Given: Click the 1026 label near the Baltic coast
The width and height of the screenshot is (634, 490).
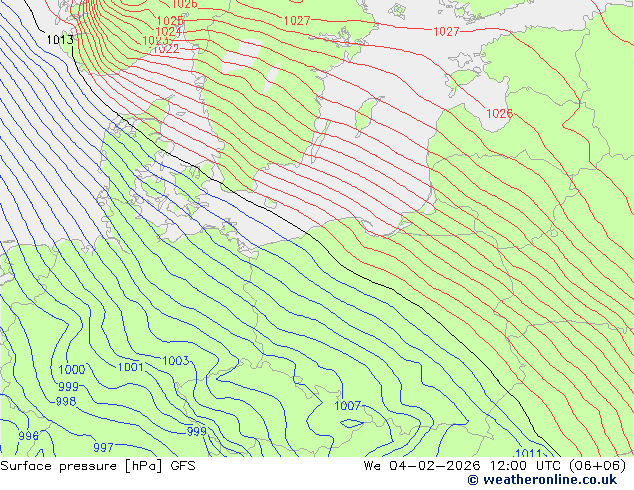Looking at the screenshot, I should (x=499, y=114).
